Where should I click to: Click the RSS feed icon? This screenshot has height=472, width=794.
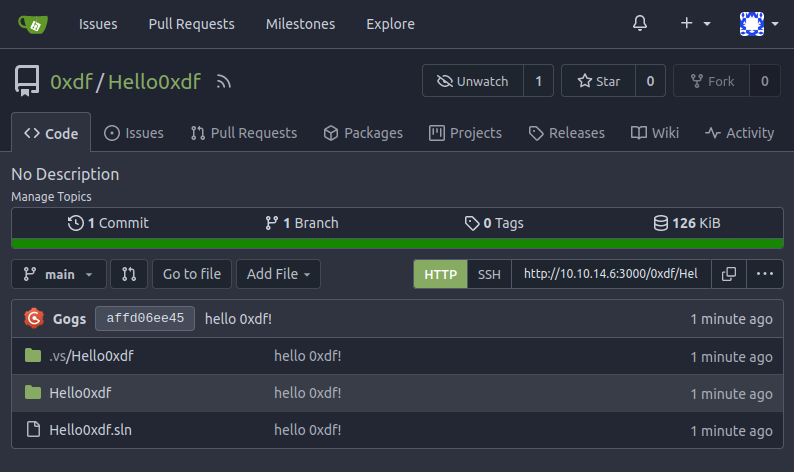pyautogui.click(x=224, y=82)
